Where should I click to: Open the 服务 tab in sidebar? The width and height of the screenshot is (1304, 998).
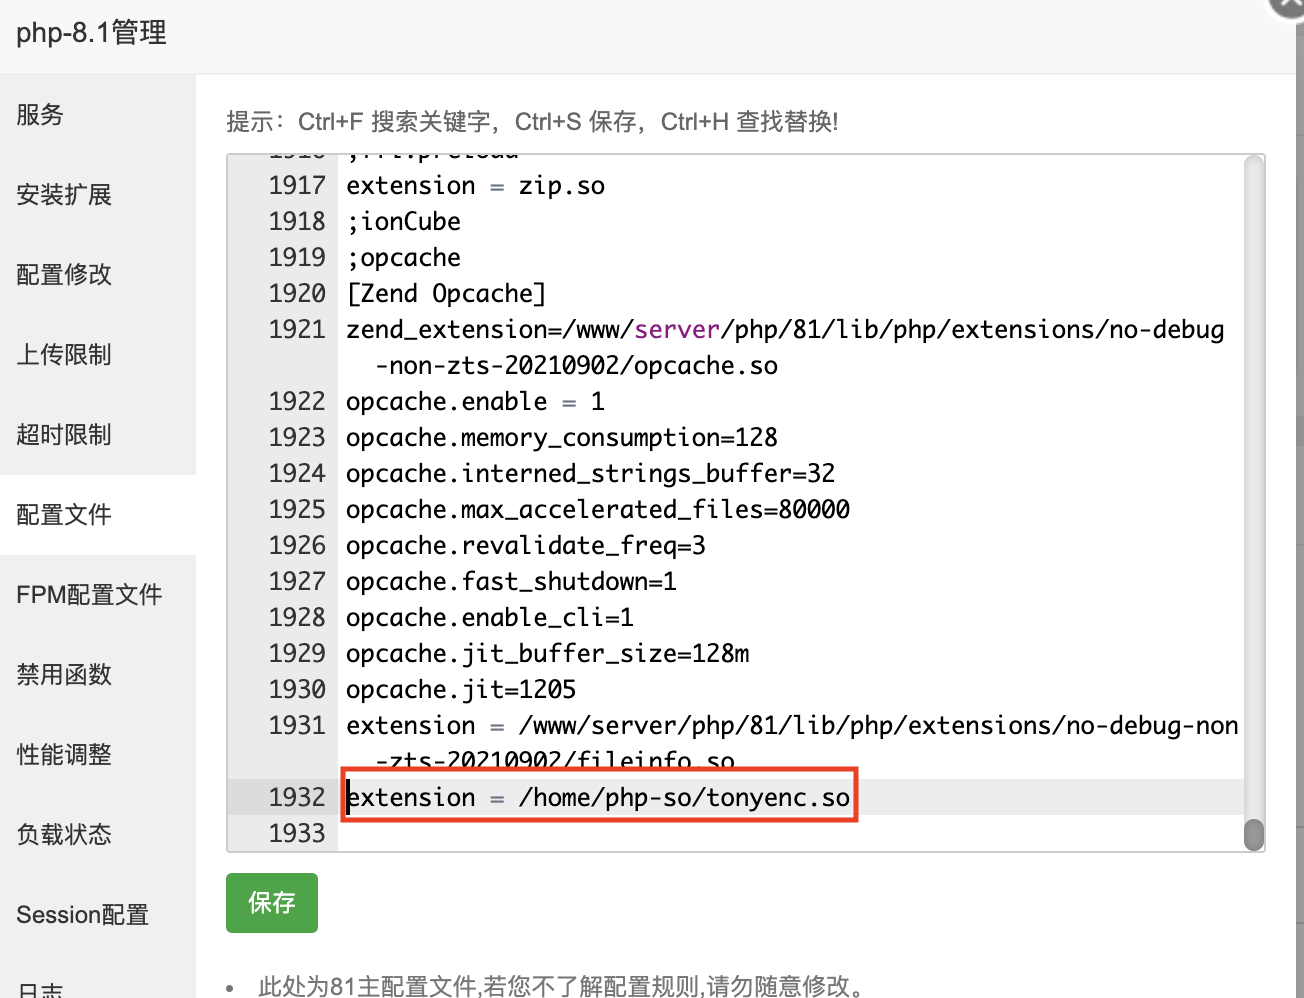[40, 115]
